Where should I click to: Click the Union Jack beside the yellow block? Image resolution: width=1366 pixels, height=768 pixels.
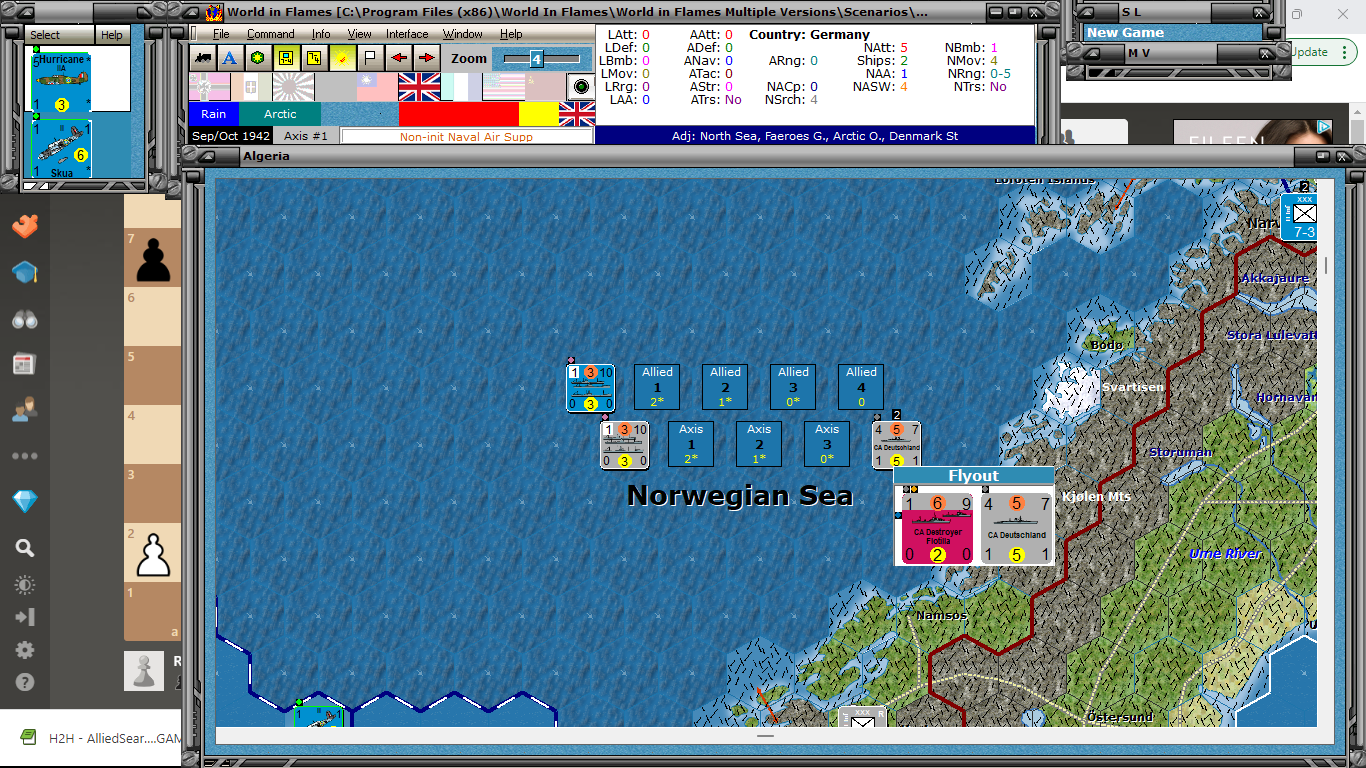click(577, 114)
